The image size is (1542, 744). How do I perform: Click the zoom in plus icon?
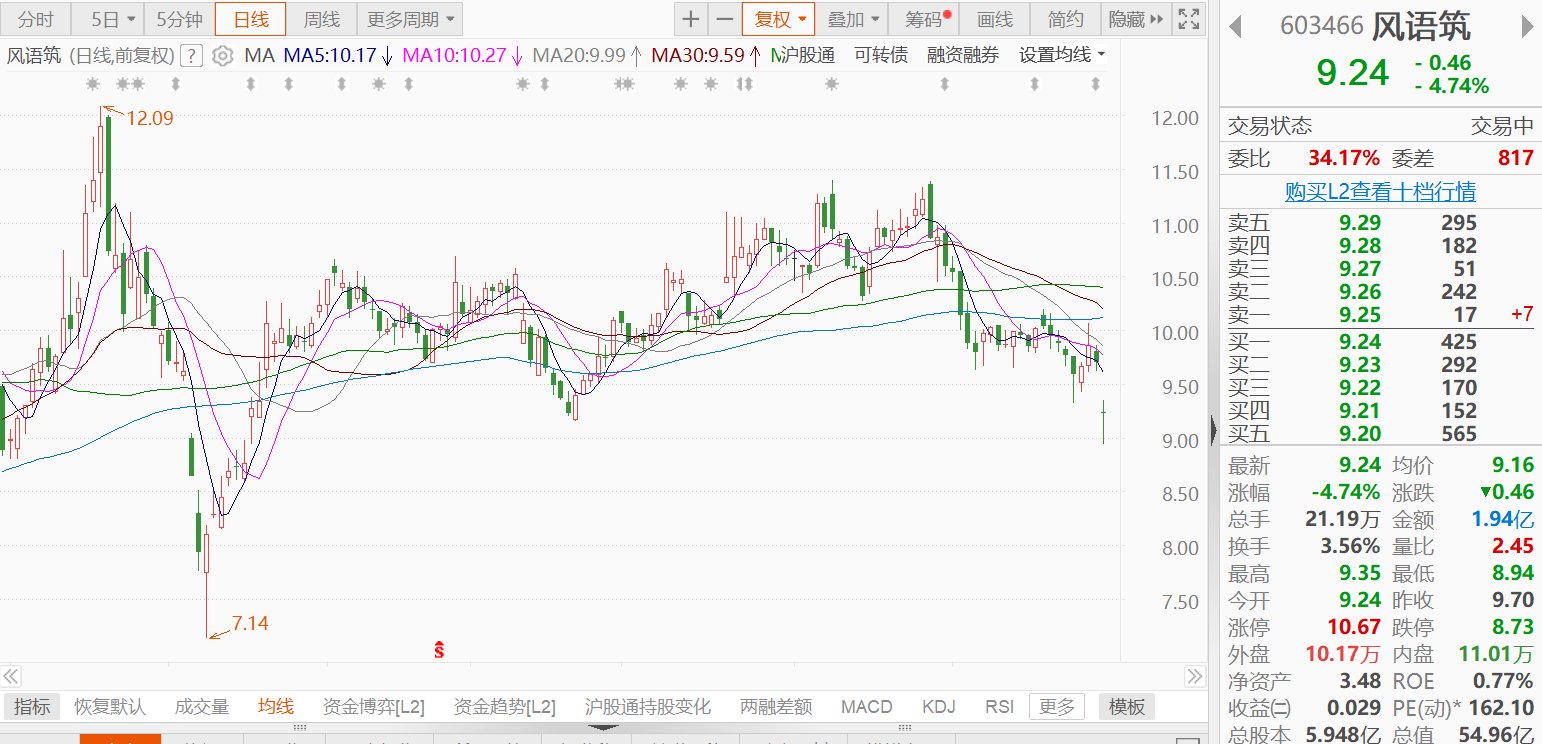point(691,19)
